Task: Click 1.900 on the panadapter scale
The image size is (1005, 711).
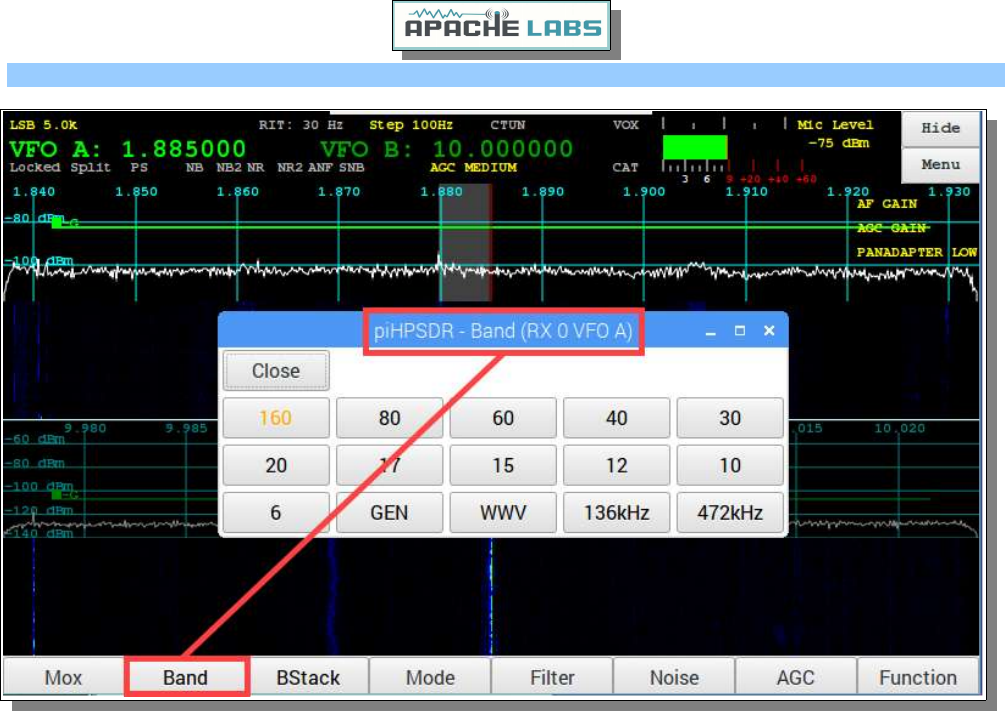Action: 644,192
